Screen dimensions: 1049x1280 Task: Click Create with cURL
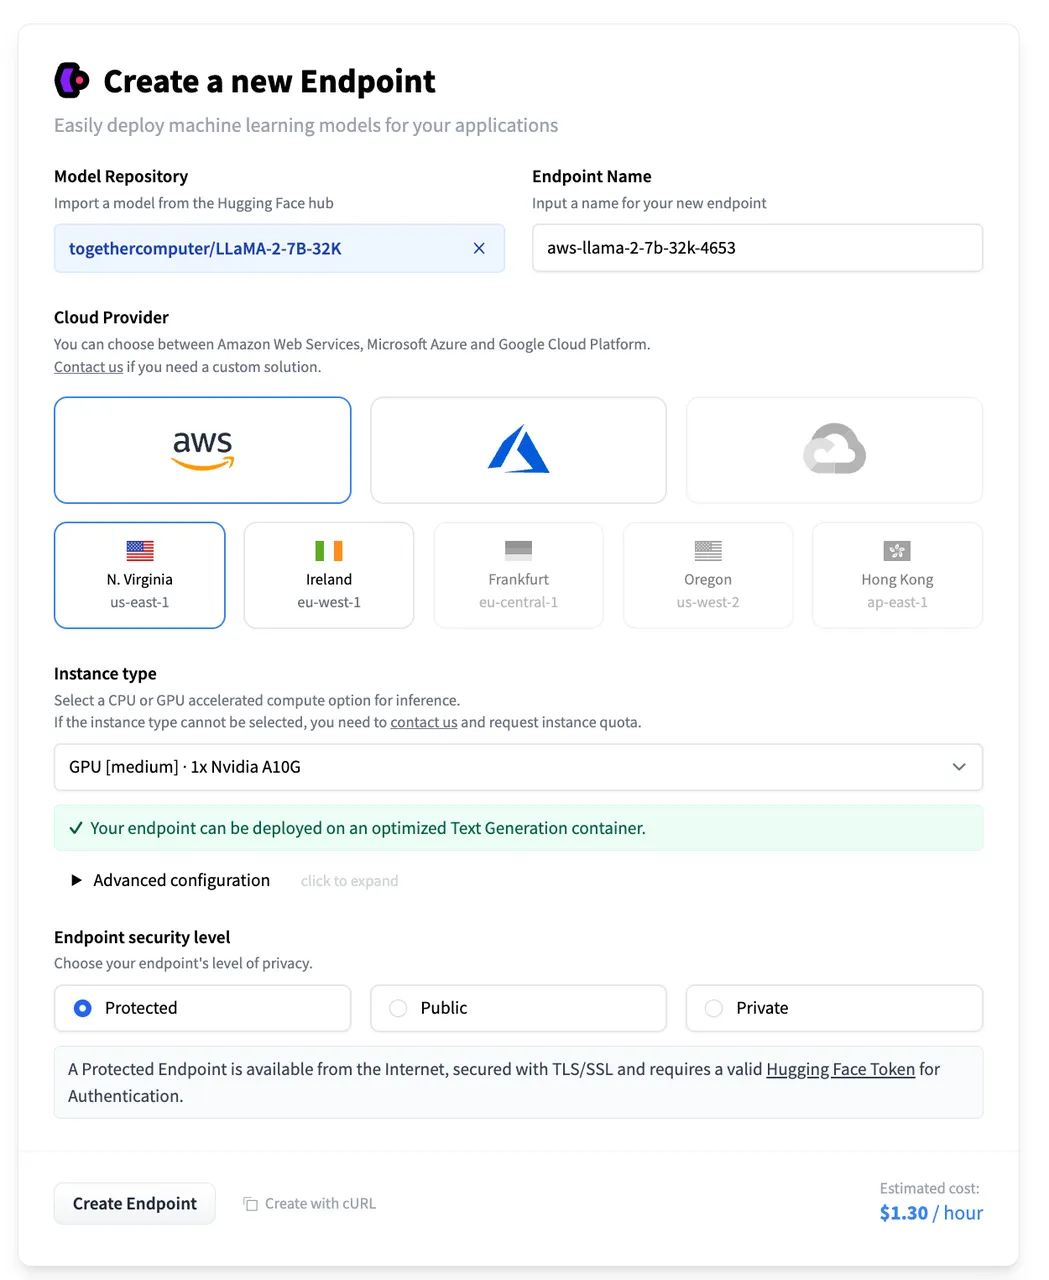pyautogui.click(x=310, y=1204)
